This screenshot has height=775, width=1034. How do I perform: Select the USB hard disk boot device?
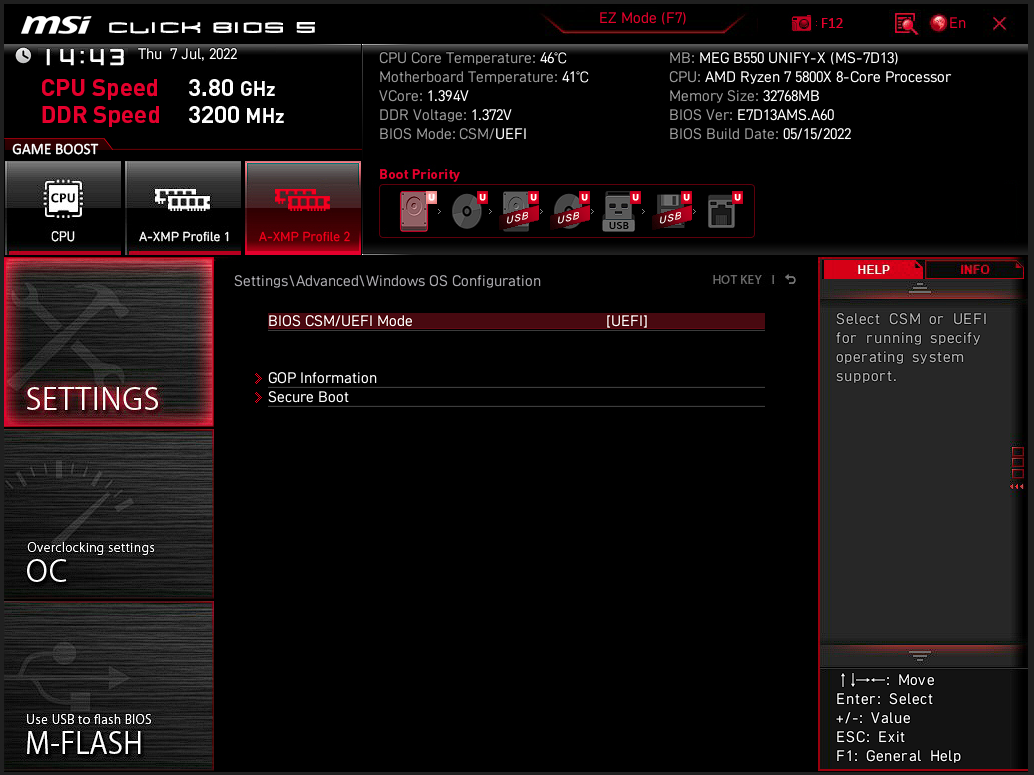click(520, 211)
